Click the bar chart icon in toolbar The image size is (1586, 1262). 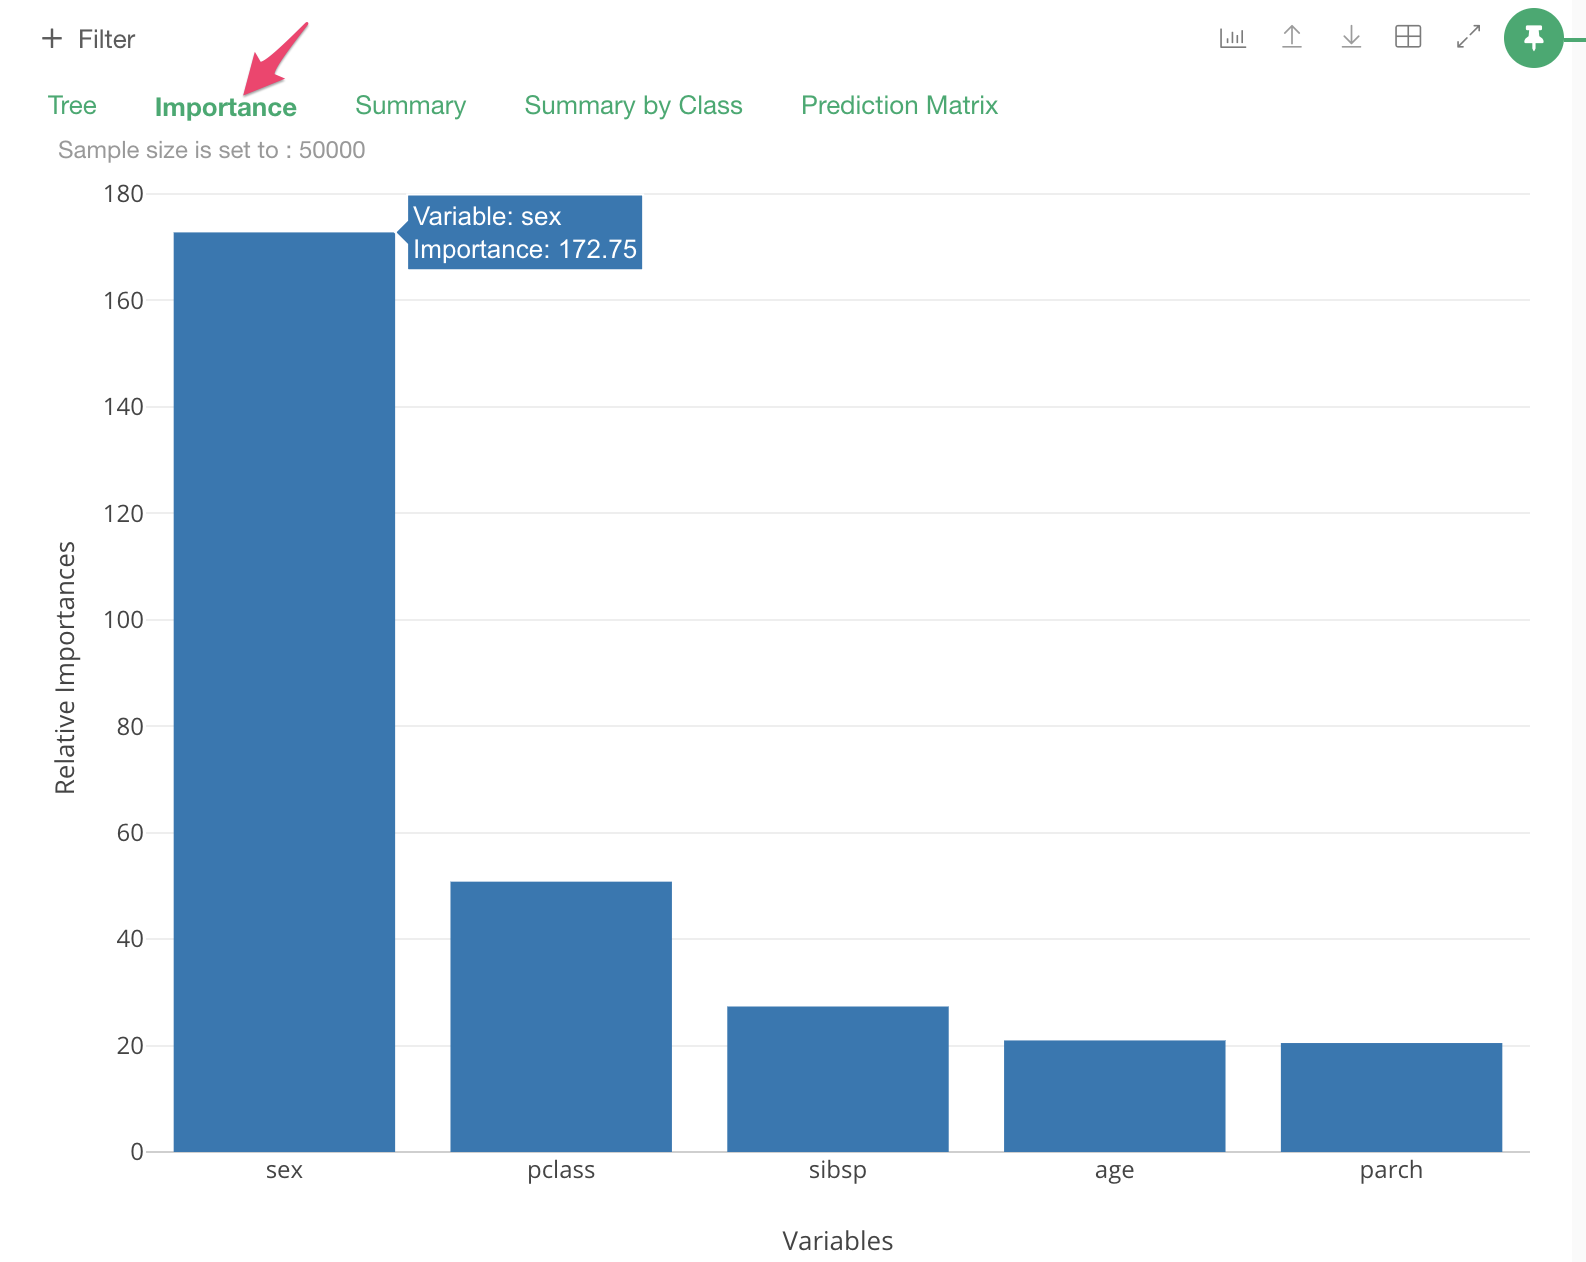pos(1232,38)
